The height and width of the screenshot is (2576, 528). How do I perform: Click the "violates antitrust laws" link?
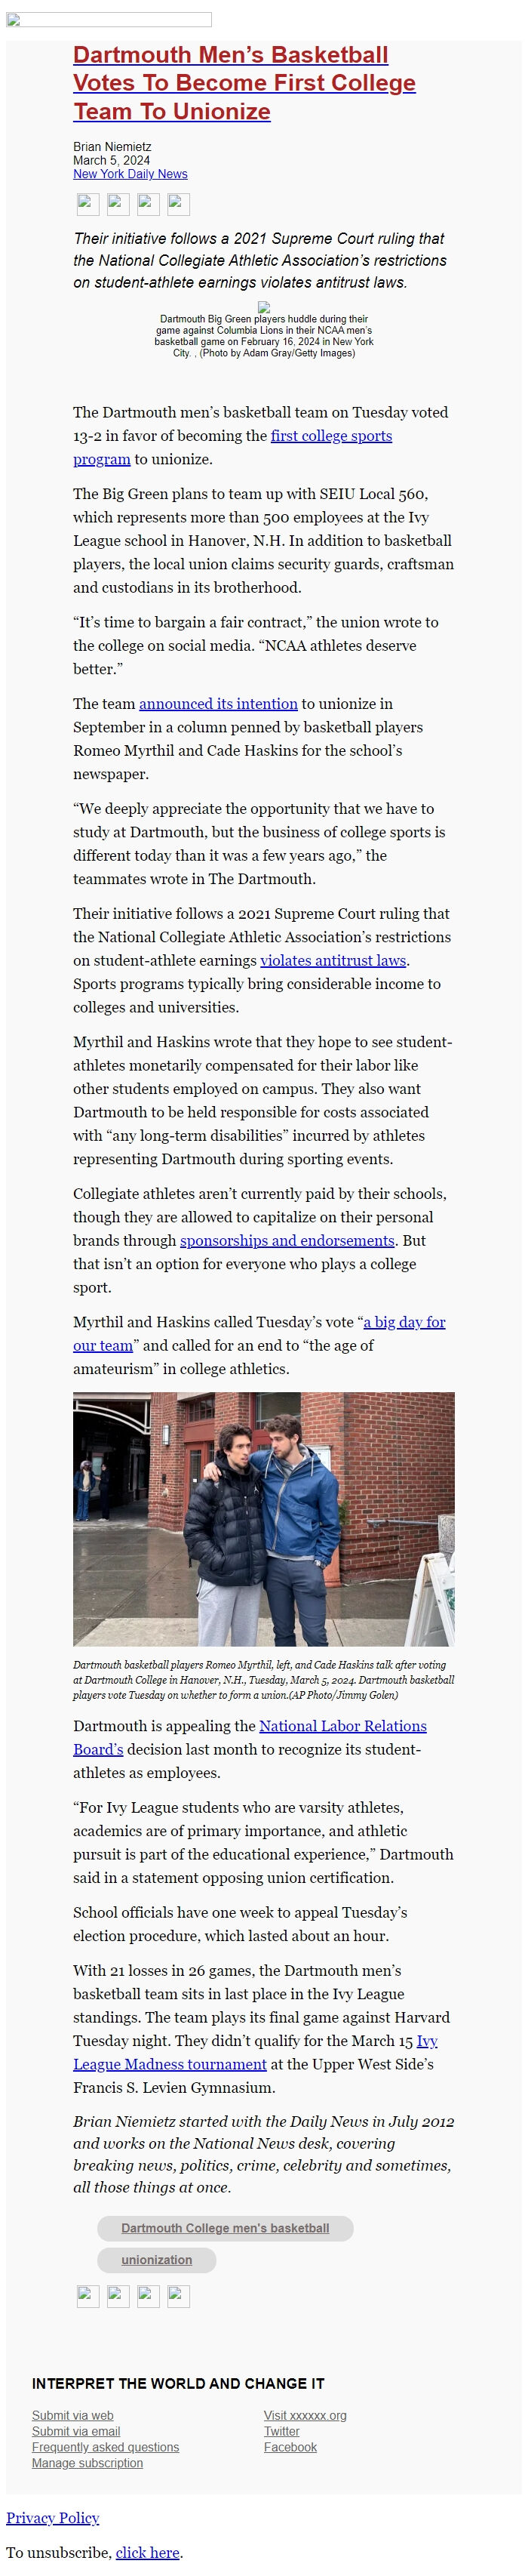click(x=333, y=960)
